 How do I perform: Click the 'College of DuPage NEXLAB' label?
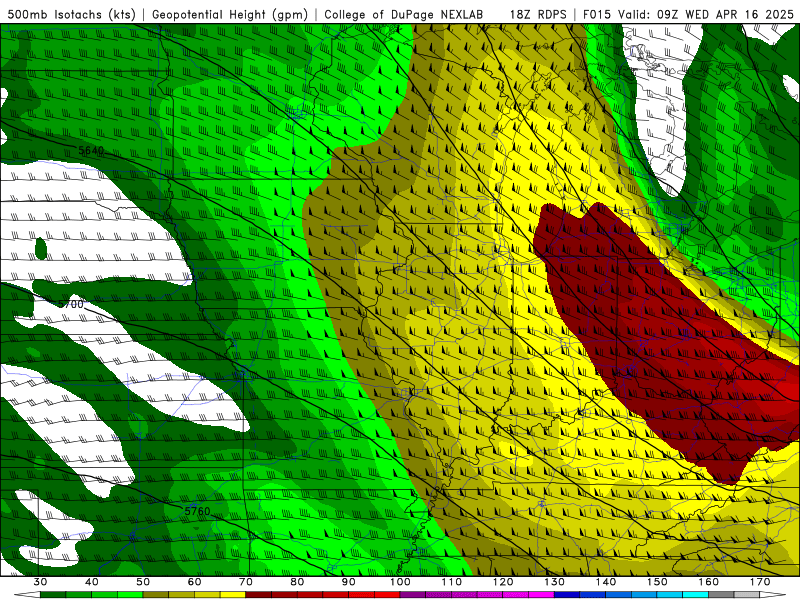tap(404, 14)
